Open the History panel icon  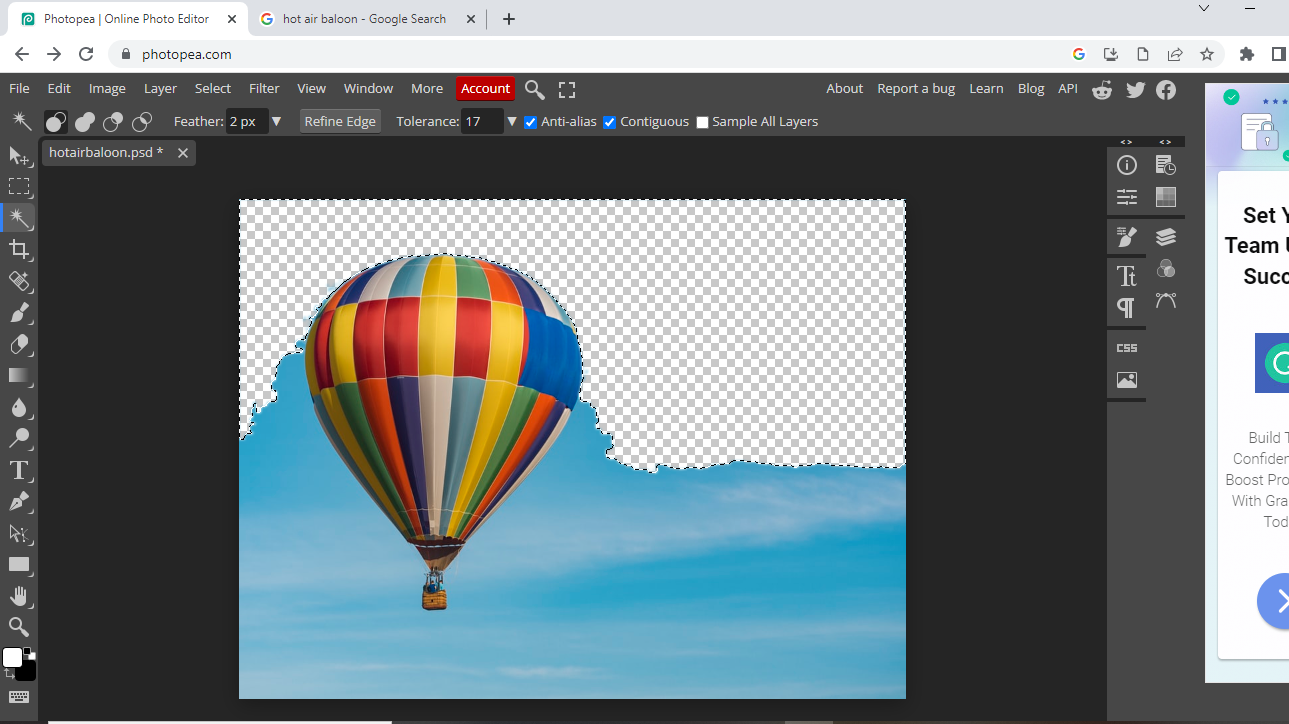coord(1165,165)
